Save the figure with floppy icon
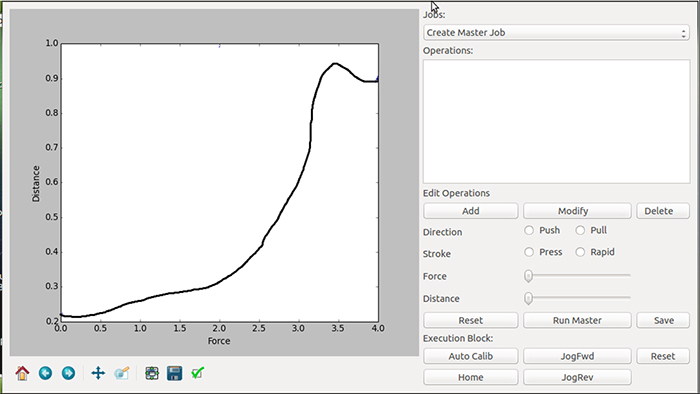Screen dimensions: 700x394 pos(175,373)
